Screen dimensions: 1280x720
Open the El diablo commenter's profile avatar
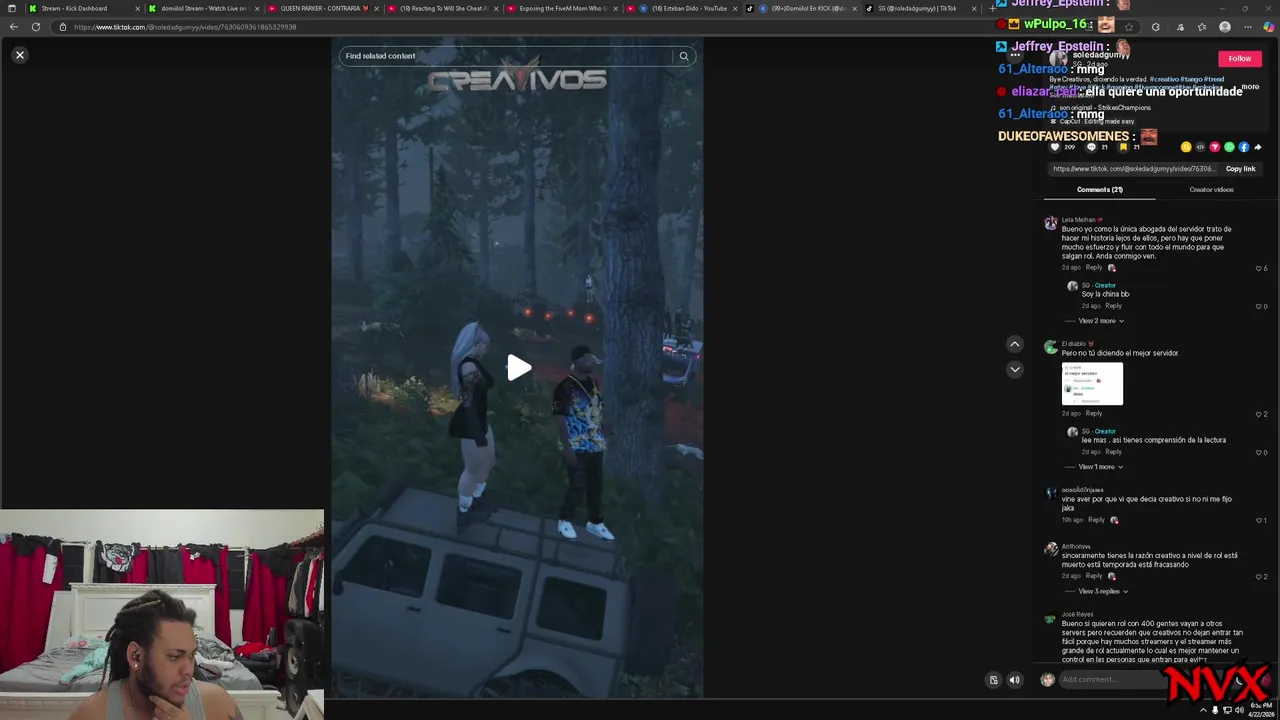pyautogui.click(x=1050, y=348)
